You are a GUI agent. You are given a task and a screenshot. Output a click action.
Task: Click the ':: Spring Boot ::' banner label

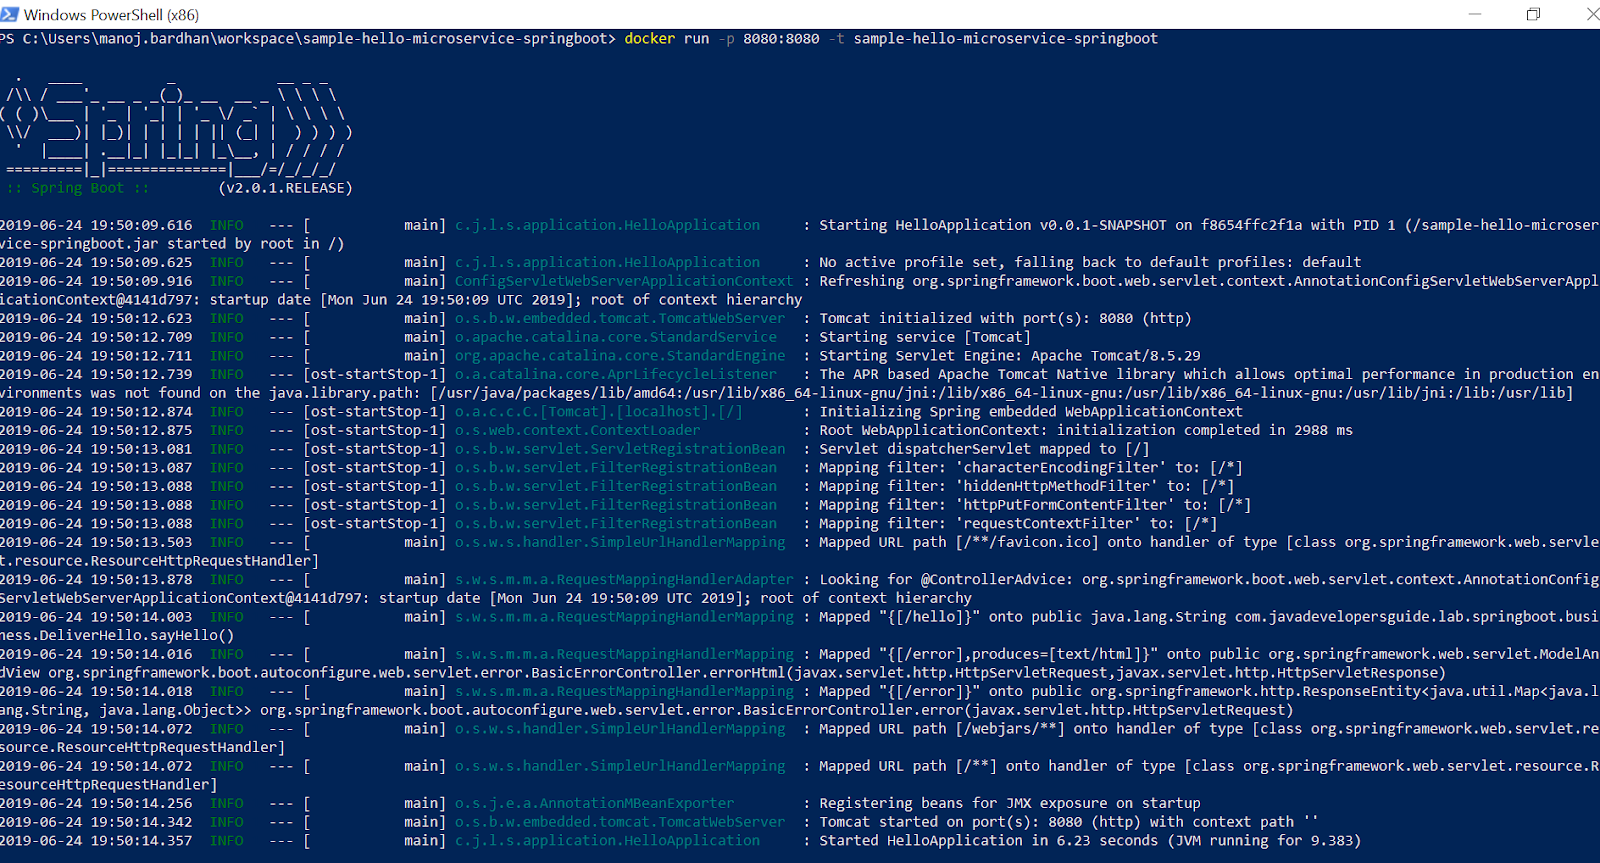(x=78, y=188)
